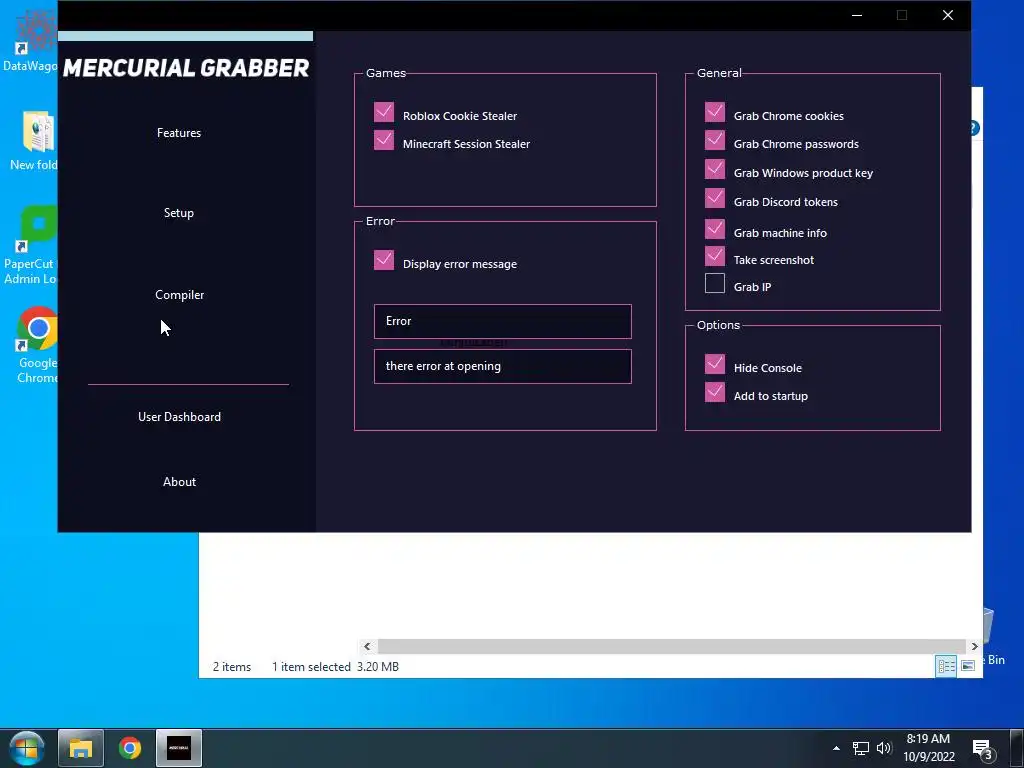Select the DataWagon desktop shortcut
Image resolution: width=1024 pixels, height=768 pixels.
(x=30, y=40)
